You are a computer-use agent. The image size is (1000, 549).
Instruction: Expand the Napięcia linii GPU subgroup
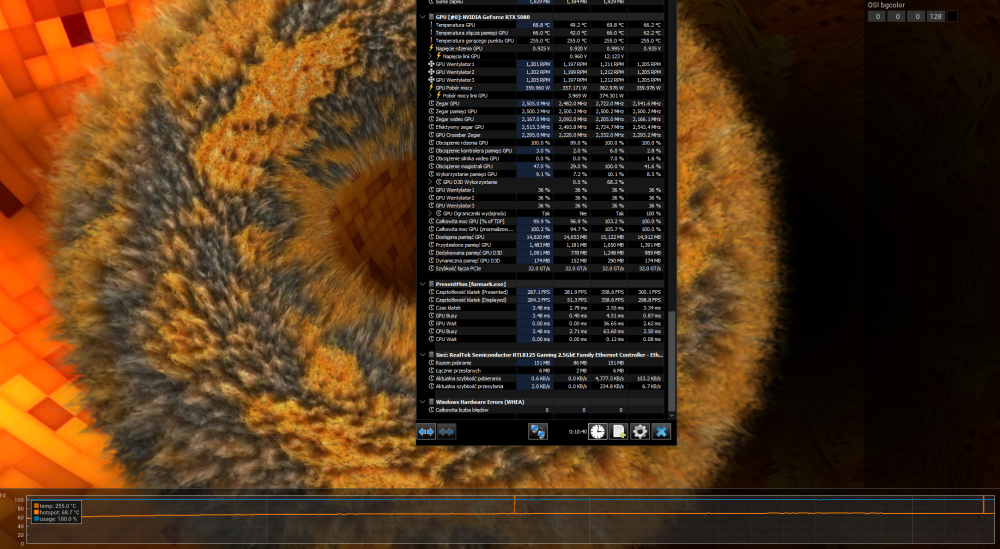click(431, 56)
